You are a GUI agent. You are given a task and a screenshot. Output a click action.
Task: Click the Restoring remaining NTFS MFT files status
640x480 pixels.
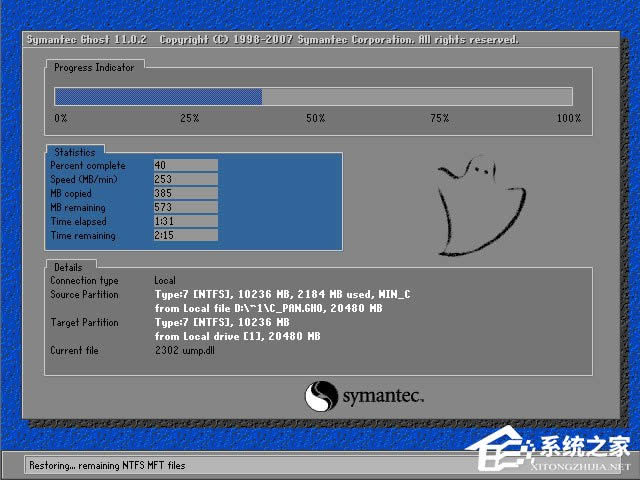(x=107, y=465)
